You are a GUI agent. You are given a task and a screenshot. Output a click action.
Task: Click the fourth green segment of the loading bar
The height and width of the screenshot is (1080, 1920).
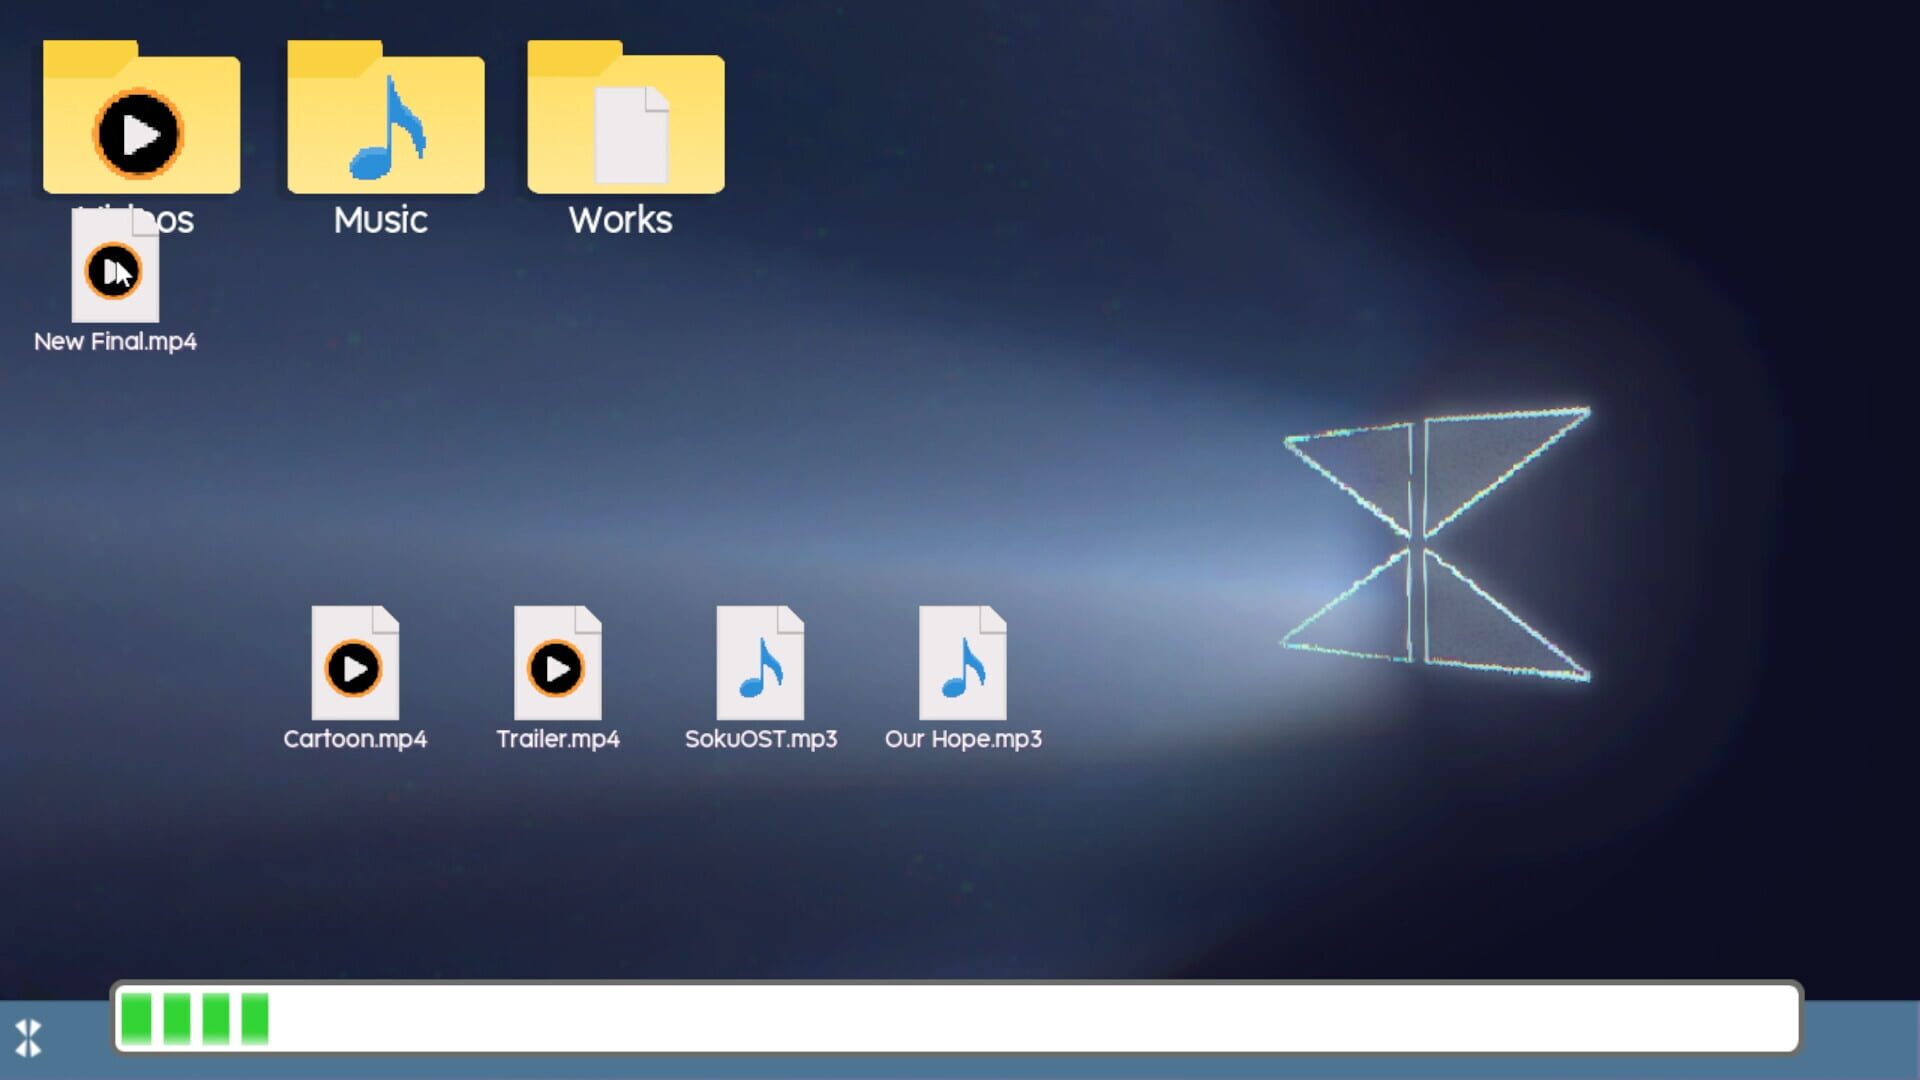coord(253,1019)
